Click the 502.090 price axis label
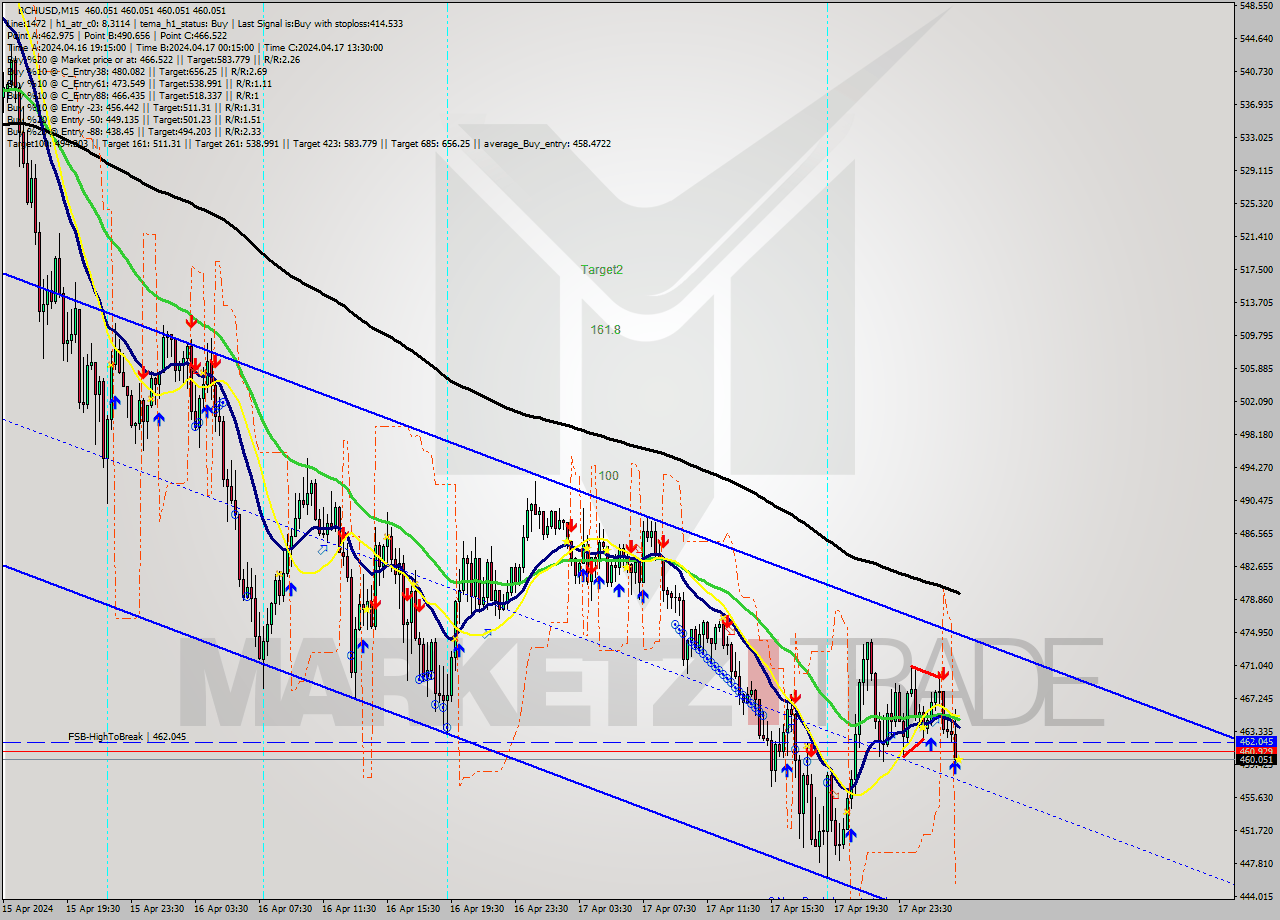This screenshot has height=920, width=1280. click(1256, 402)
